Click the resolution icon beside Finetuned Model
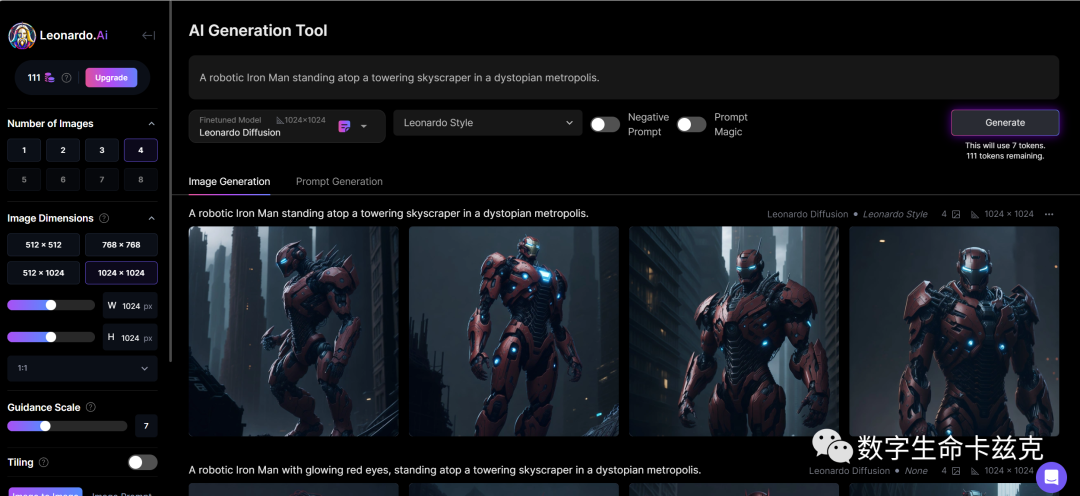The width and height of the screenshot is (1080, 496). [x=280, y=120]
